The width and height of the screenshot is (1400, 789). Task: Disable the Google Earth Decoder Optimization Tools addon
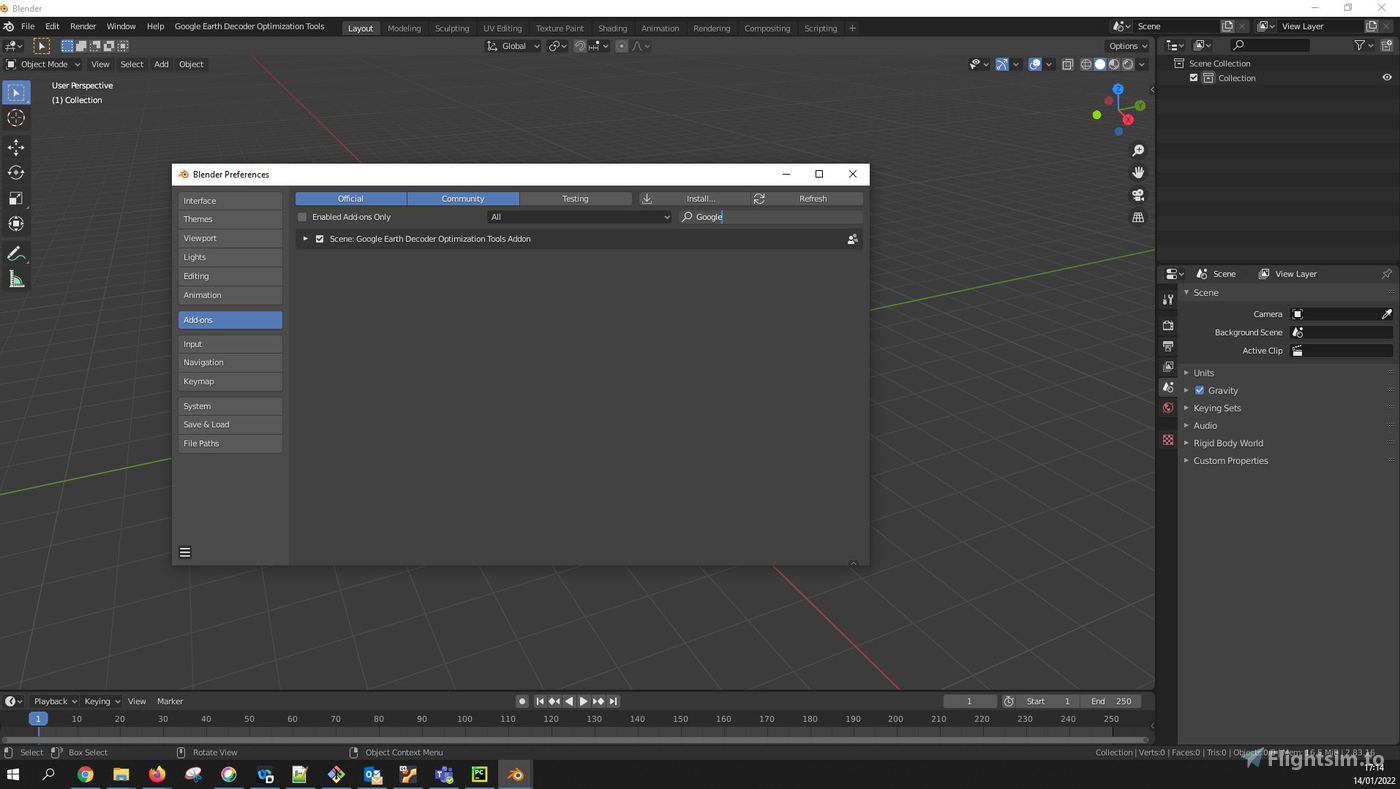tap(320, 238)
